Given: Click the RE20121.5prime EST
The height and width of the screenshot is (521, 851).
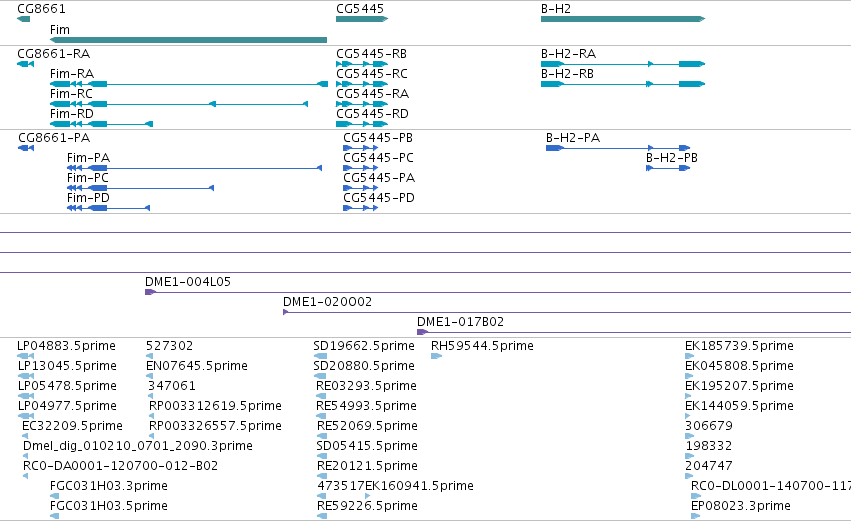Looking at the screenshot, I should (x=322, y=476).
